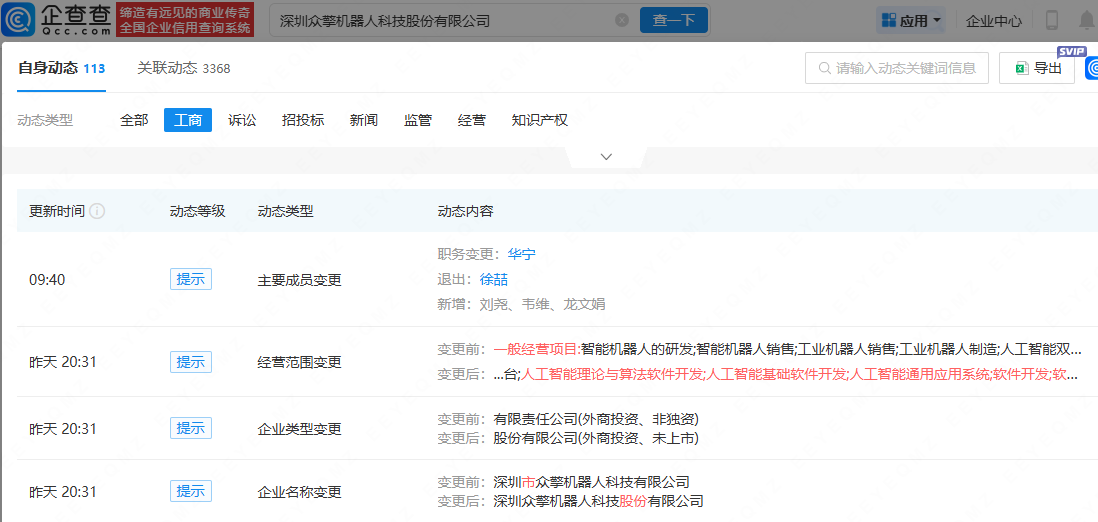Open 企业中心 in the header
Screen dimensions: 1098x522
coord(994,20)
